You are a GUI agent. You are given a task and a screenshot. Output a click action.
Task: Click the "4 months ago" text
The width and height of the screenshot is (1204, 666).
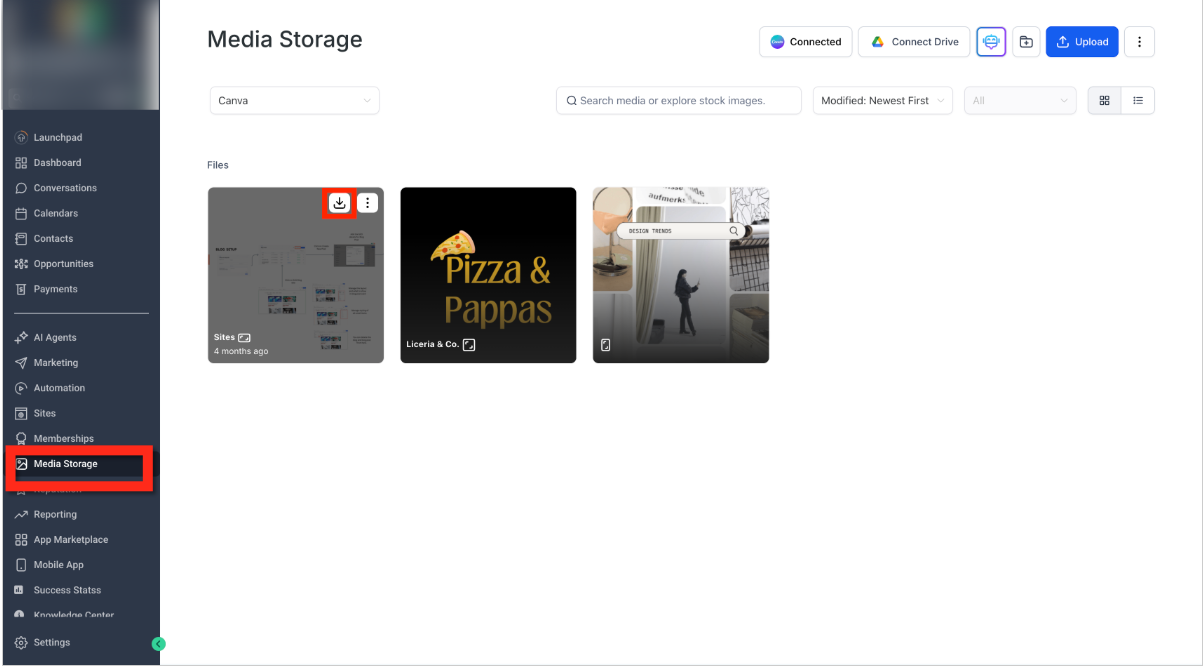click(241, 352)
